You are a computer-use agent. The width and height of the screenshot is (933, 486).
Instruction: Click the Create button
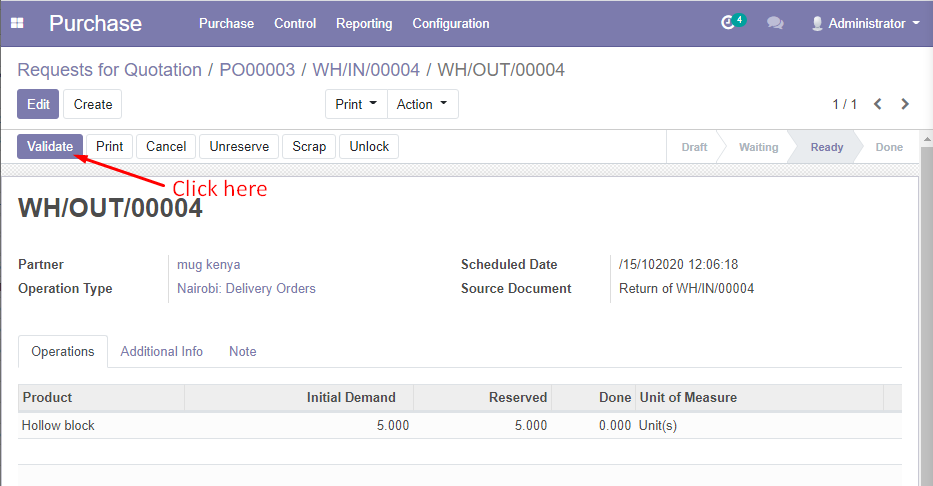pyautogui.click(x=93, y=104)
